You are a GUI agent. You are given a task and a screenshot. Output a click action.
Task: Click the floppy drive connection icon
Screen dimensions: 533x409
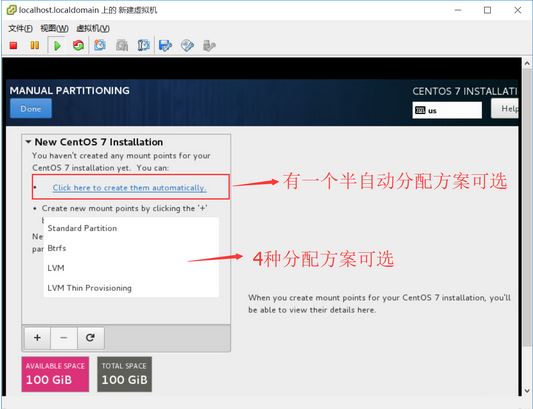tap(165, 45)
